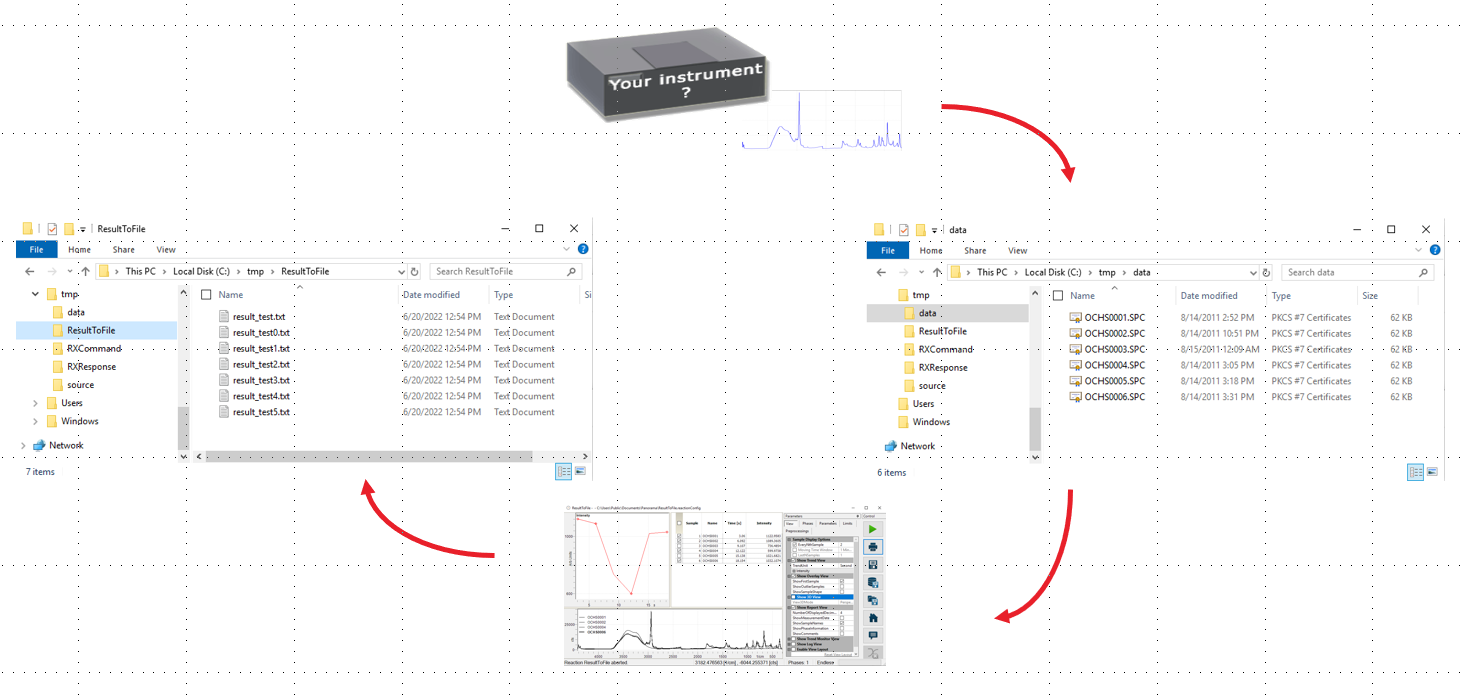Tick the select-all checkbox beside Name in data window
The width and height of the screenshot is (1465, 696).
click(x=1058, y=296)
